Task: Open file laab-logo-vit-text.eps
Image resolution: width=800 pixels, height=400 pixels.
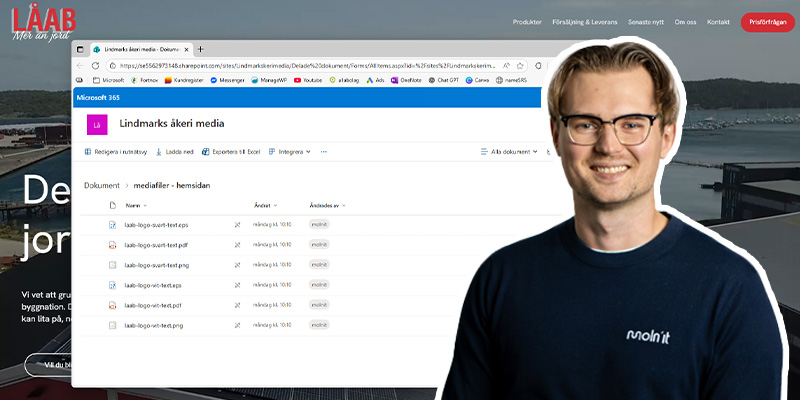Action: (153, 285)
